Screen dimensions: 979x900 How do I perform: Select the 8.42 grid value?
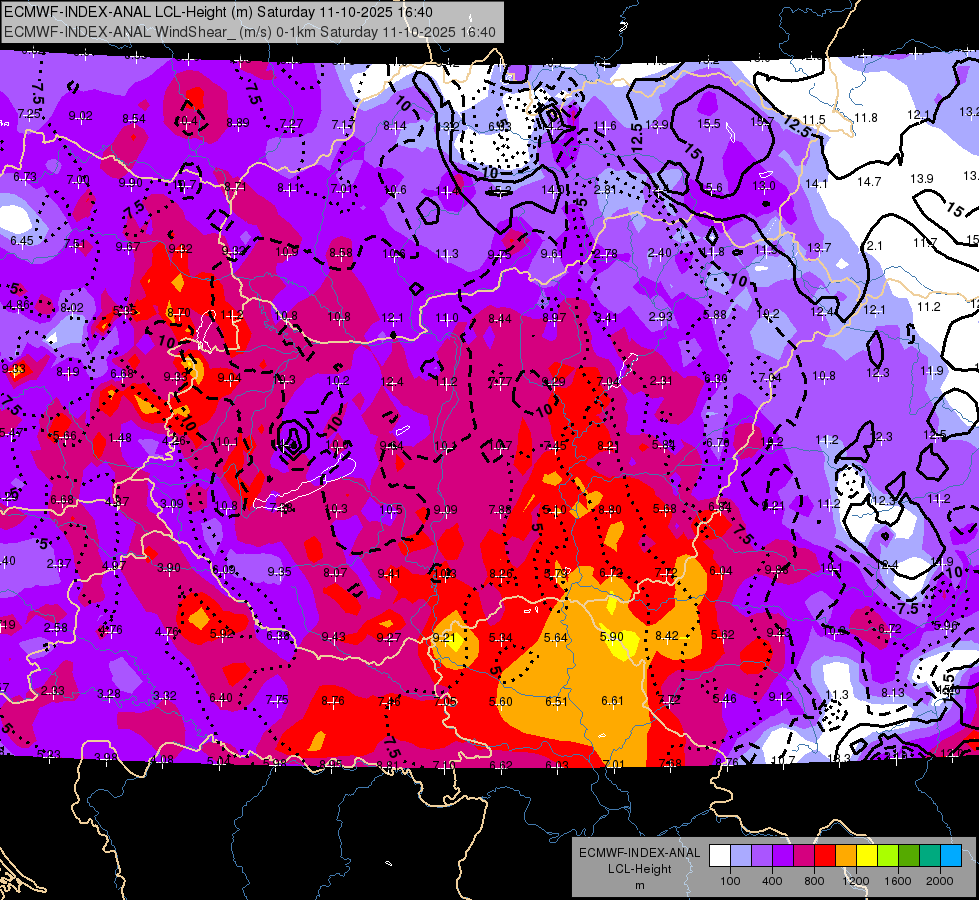667,636
